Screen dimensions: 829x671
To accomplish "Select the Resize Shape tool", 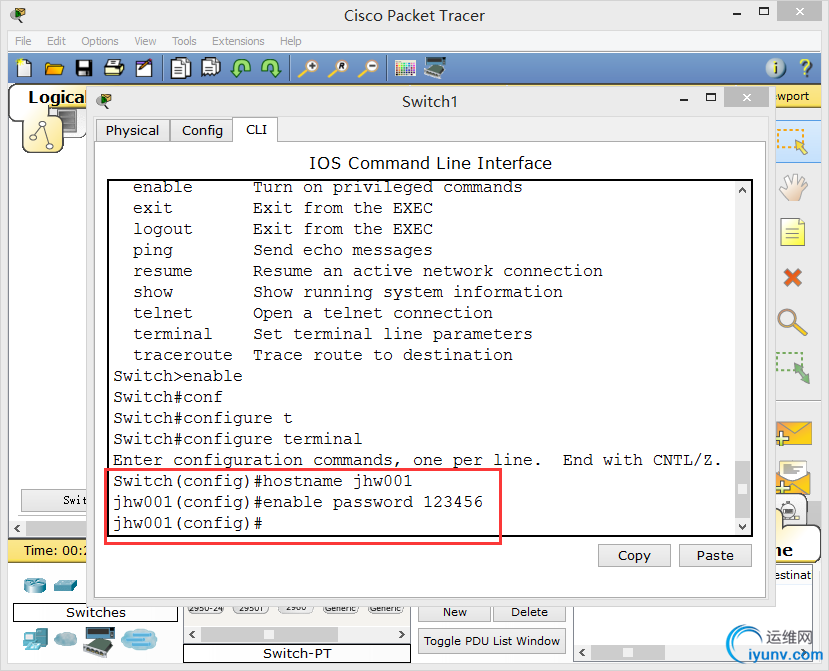I will [793, 367].
